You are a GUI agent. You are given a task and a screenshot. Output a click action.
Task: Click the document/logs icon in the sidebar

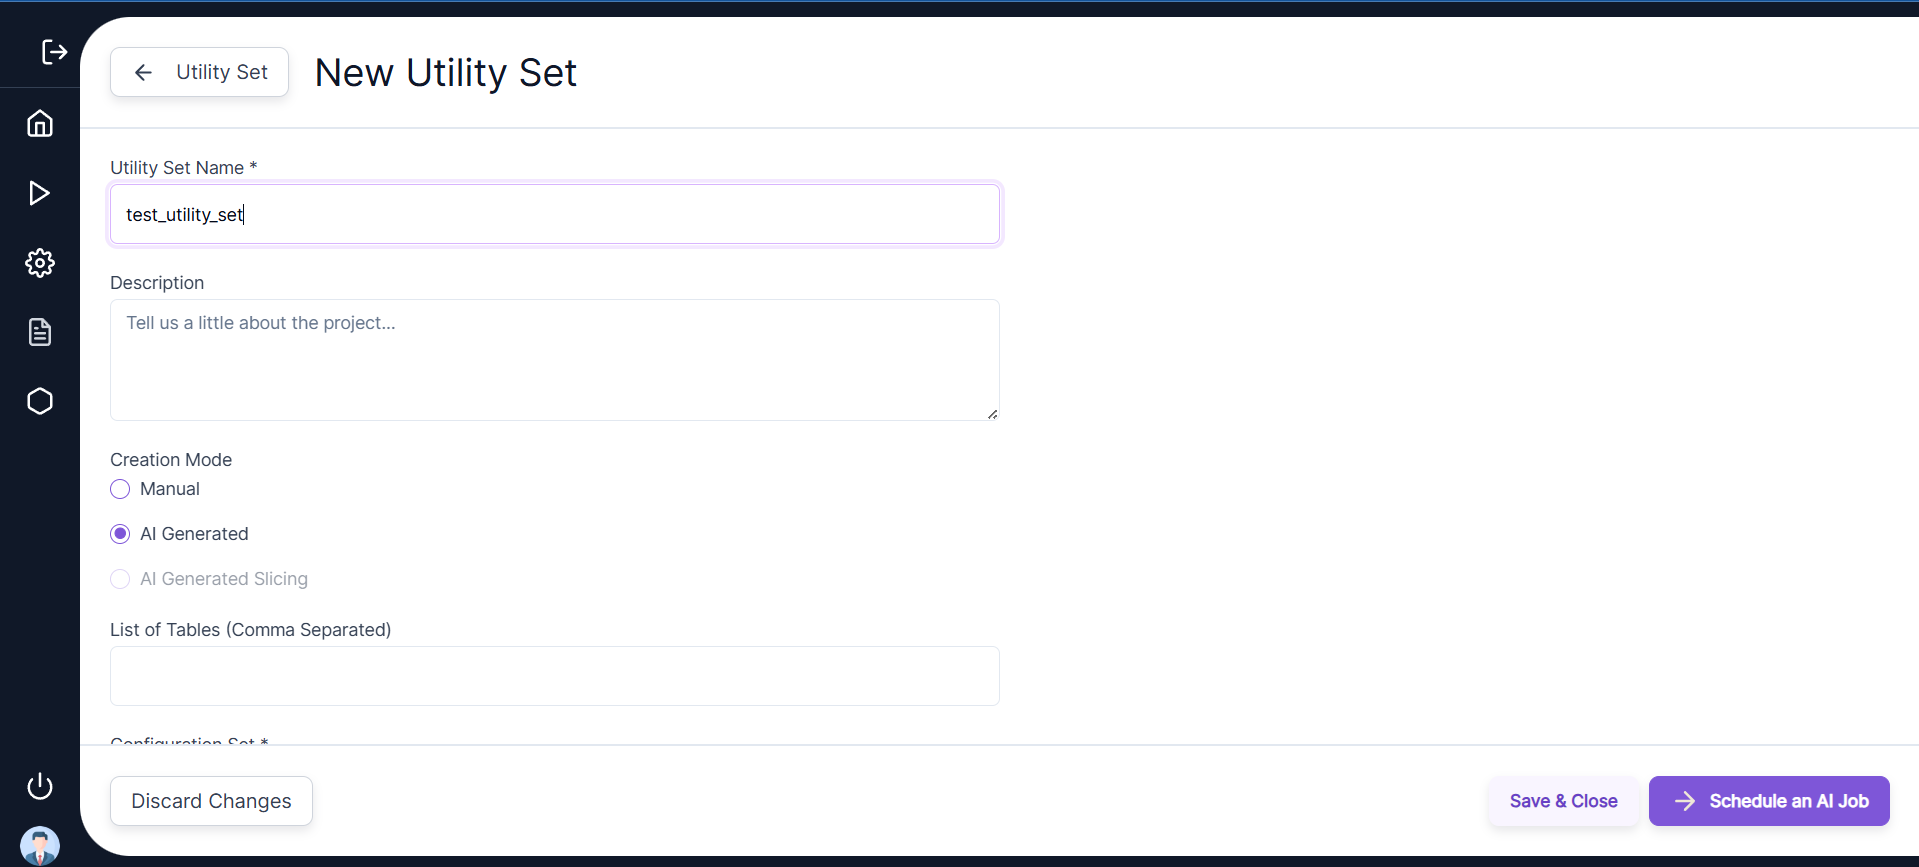click(x=39, y=332)
